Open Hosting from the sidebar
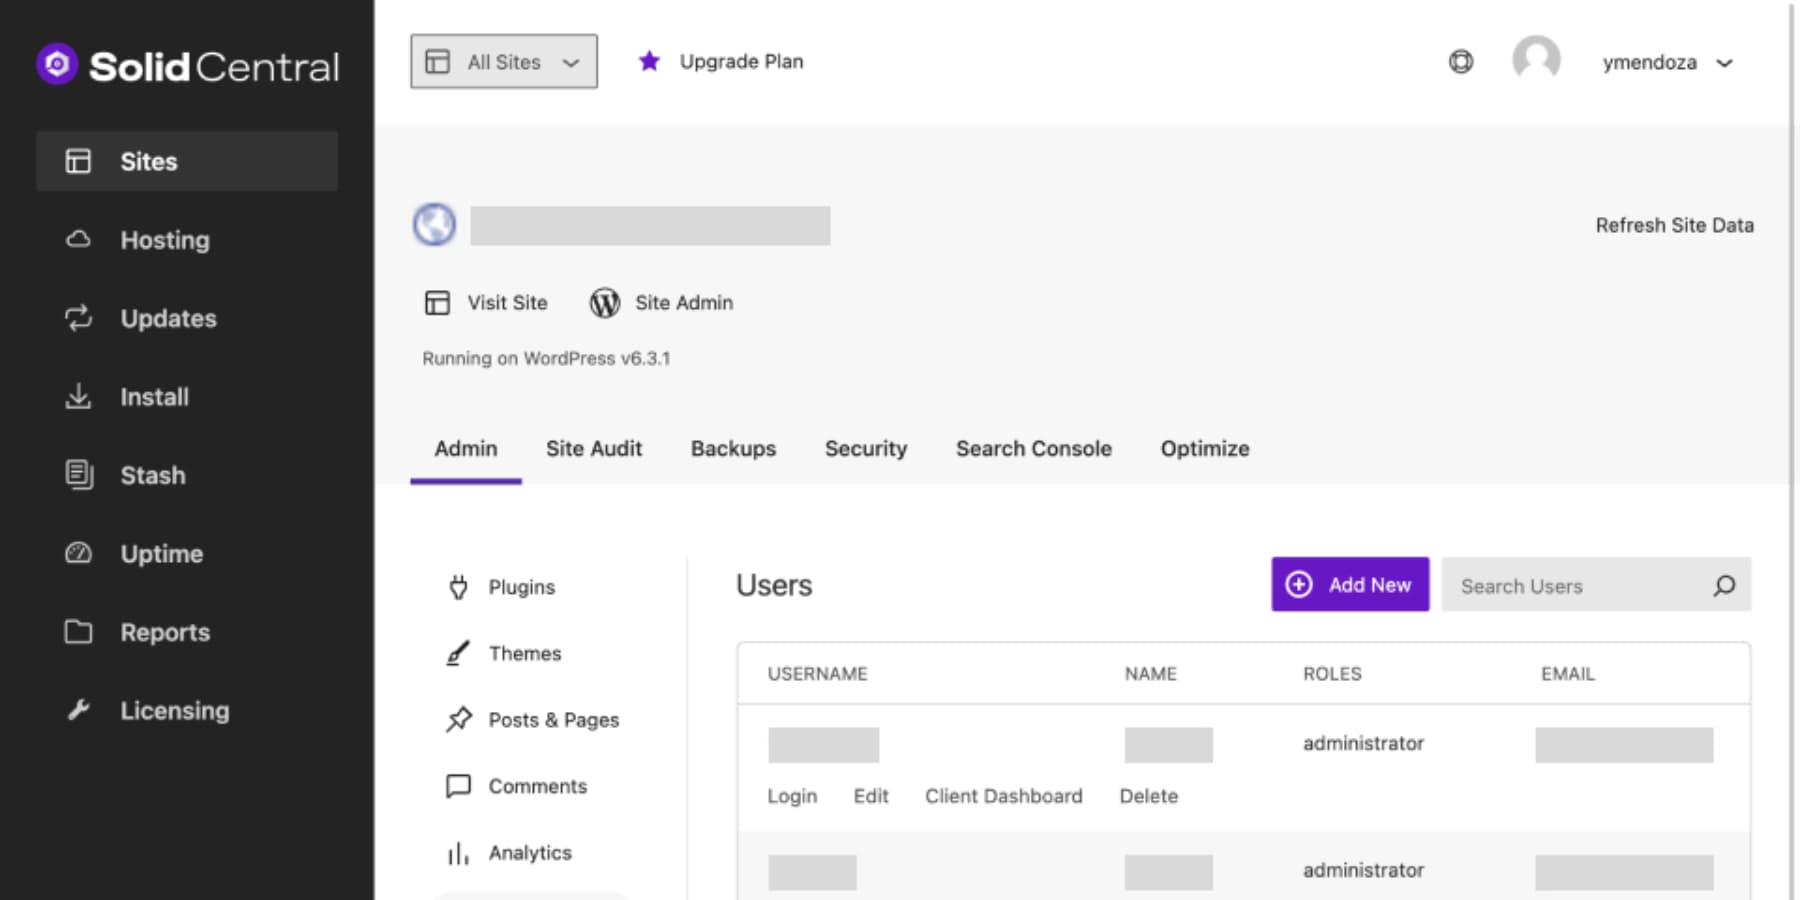 coord(79,240)
